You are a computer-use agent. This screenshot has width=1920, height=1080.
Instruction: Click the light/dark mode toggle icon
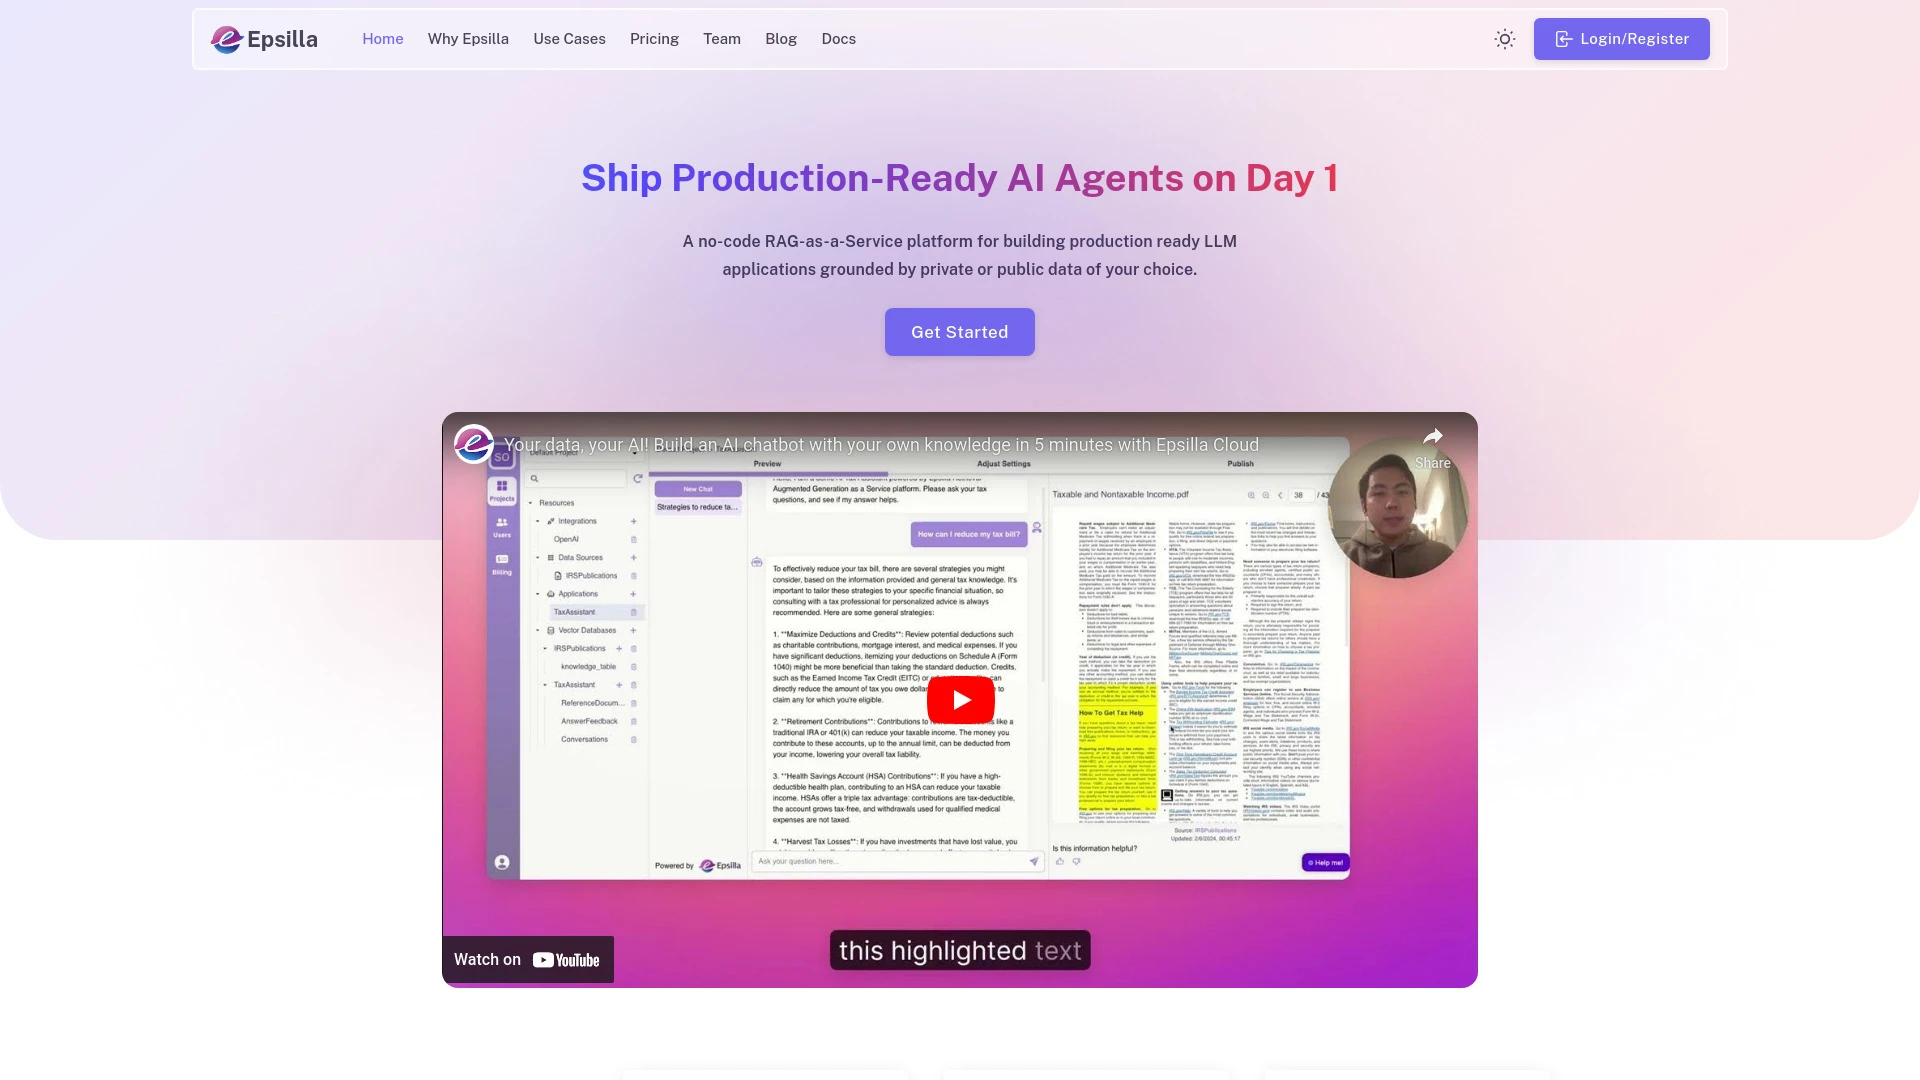tap(1505, 38)
